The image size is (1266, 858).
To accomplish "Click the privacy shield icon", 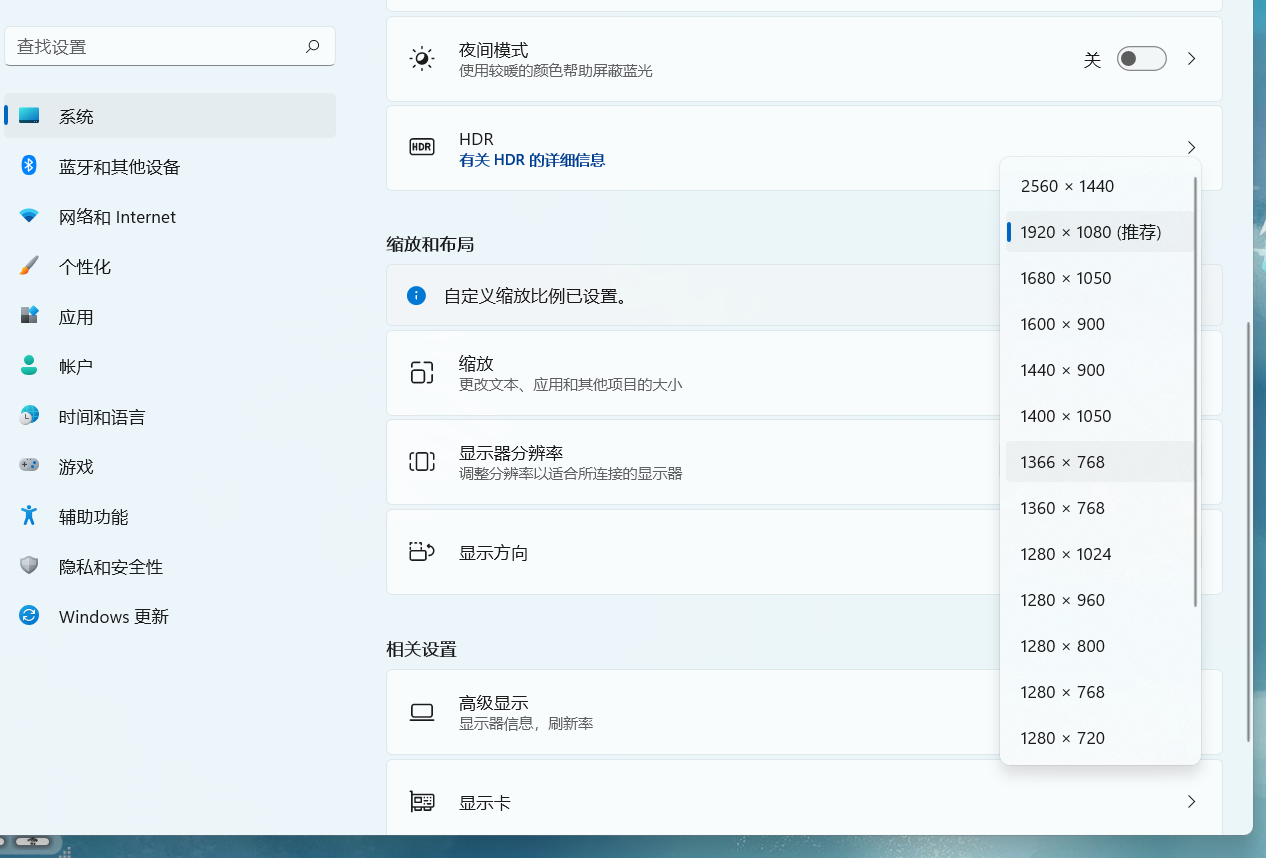I will pyautogui.click(x=29, y=566).
